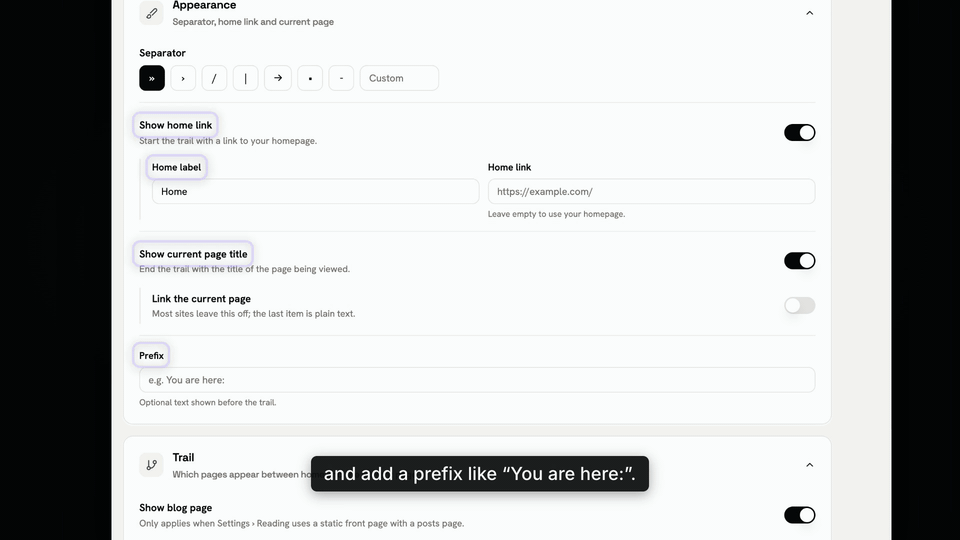Focus the Home link URL field
This screenshot has width=960, height=540.
coord(651,191)
